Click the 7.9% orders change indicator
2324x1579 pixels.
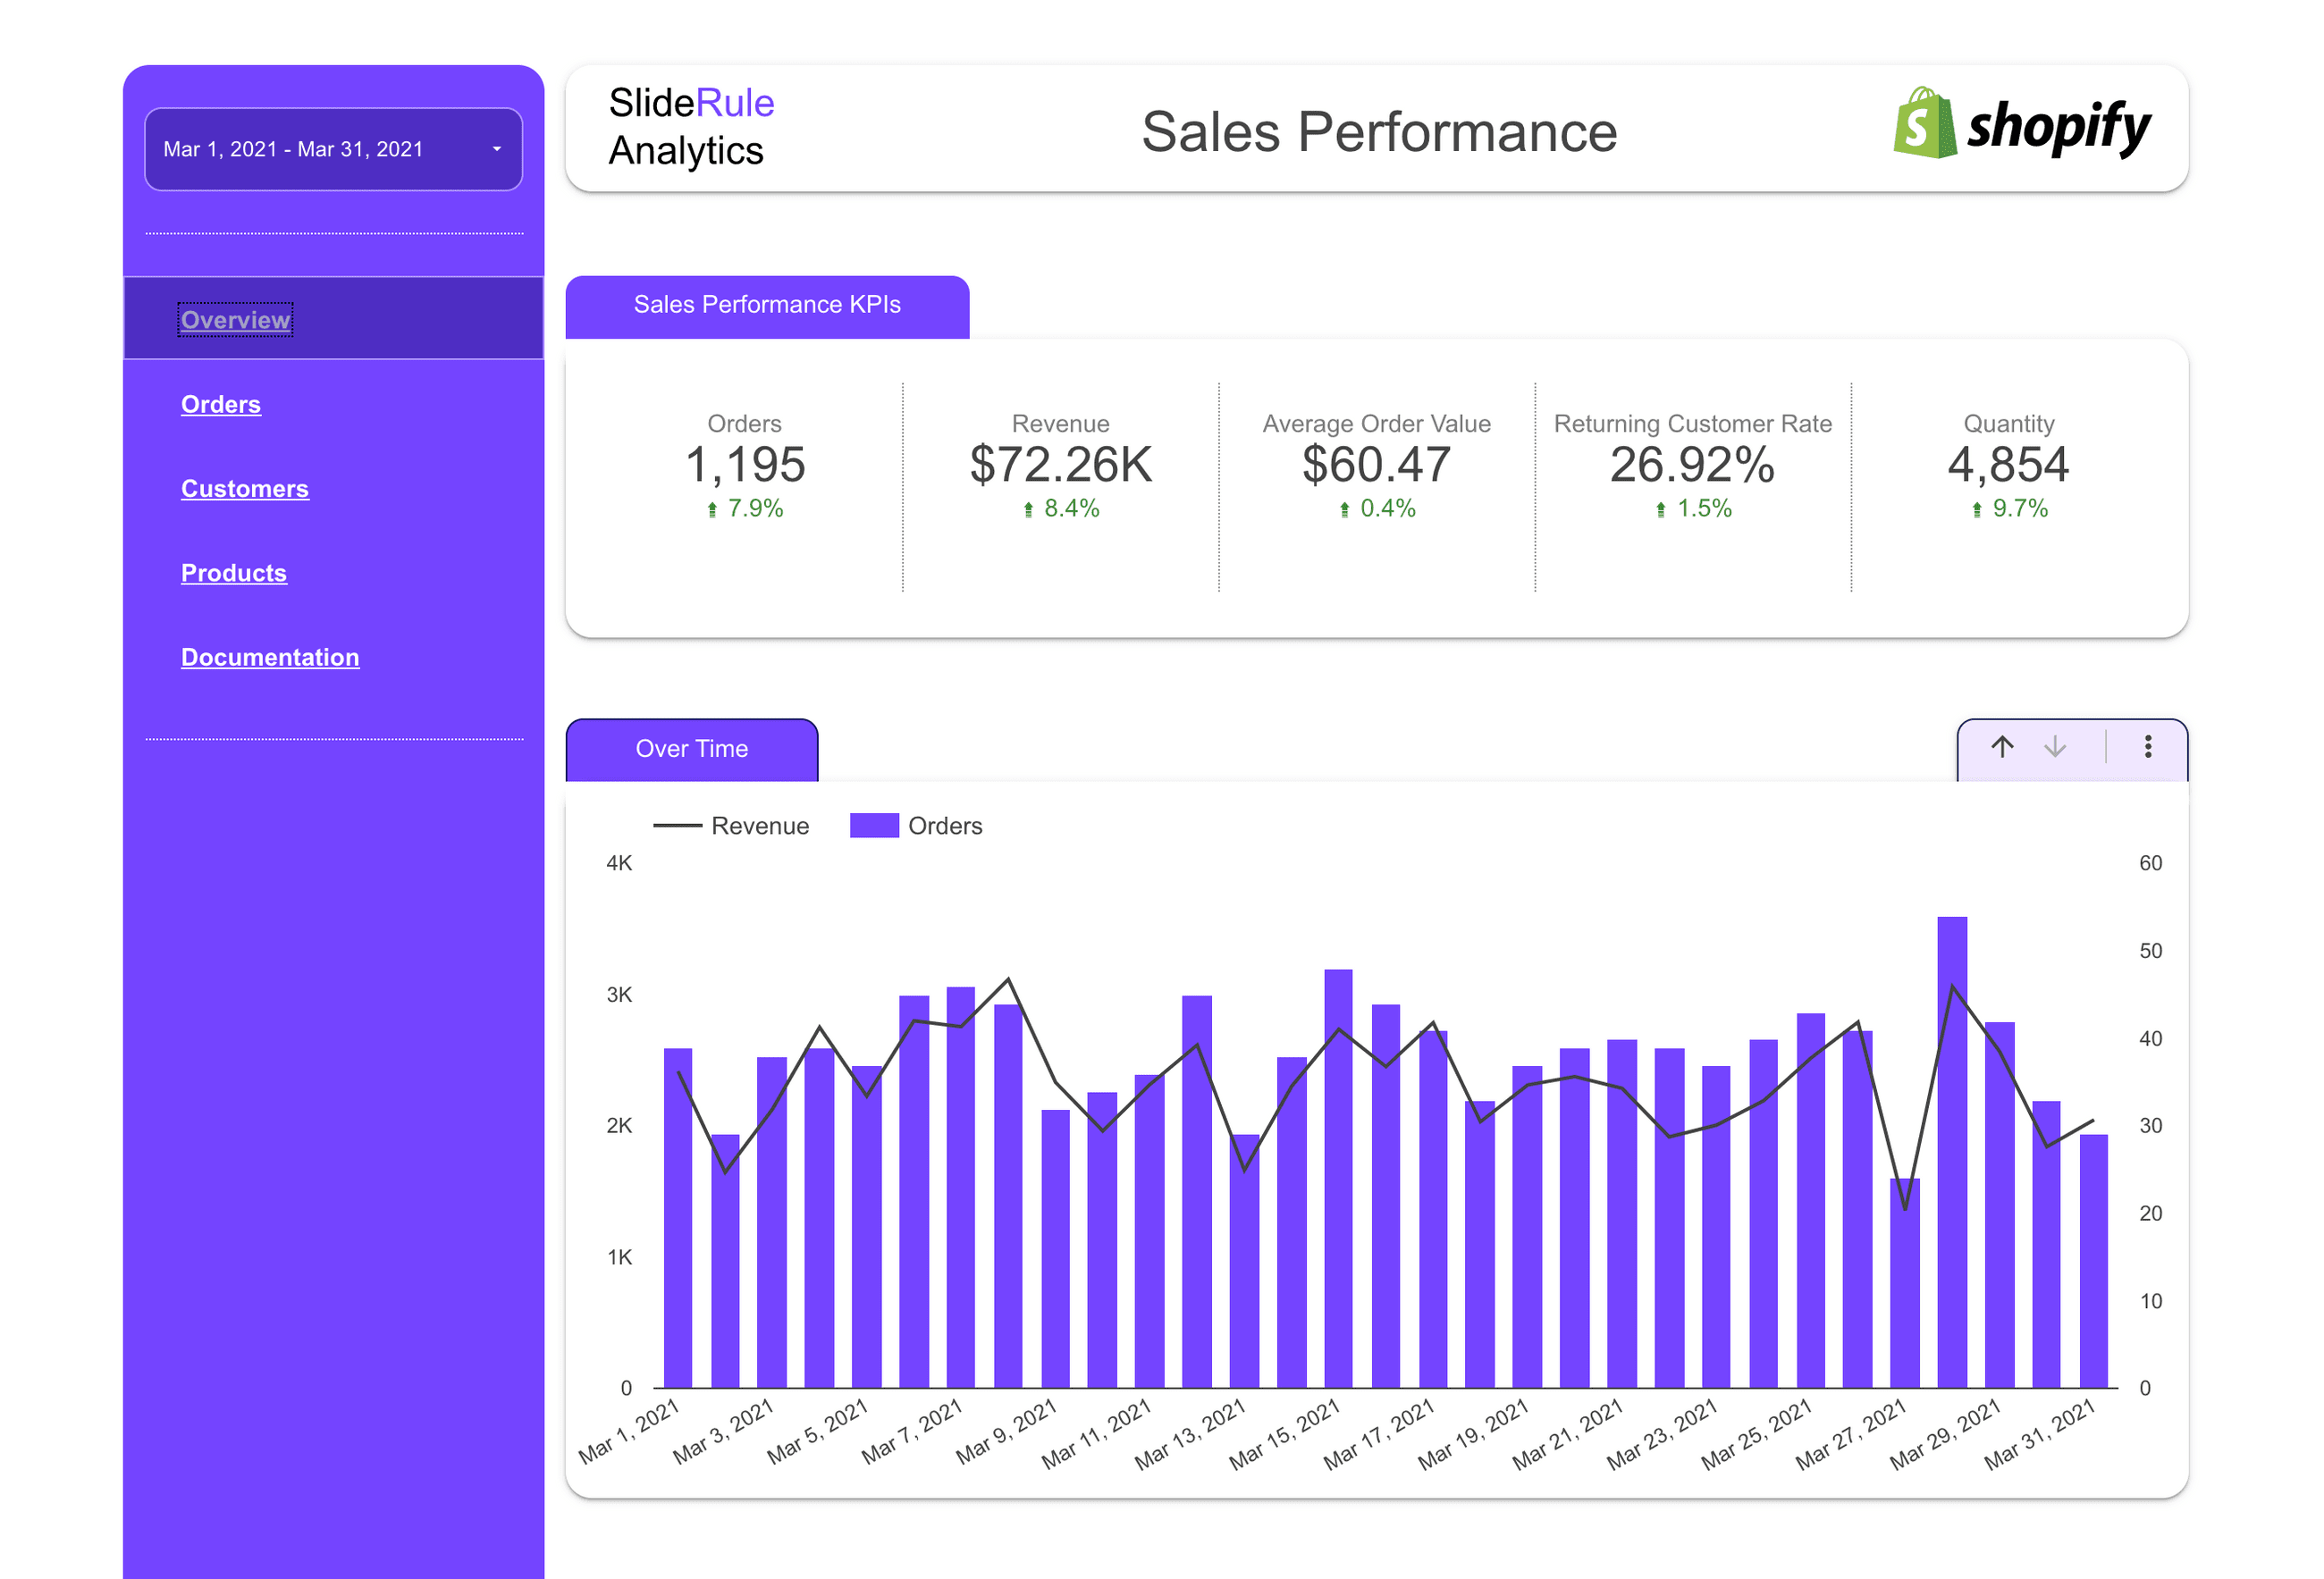click(745, 509)
